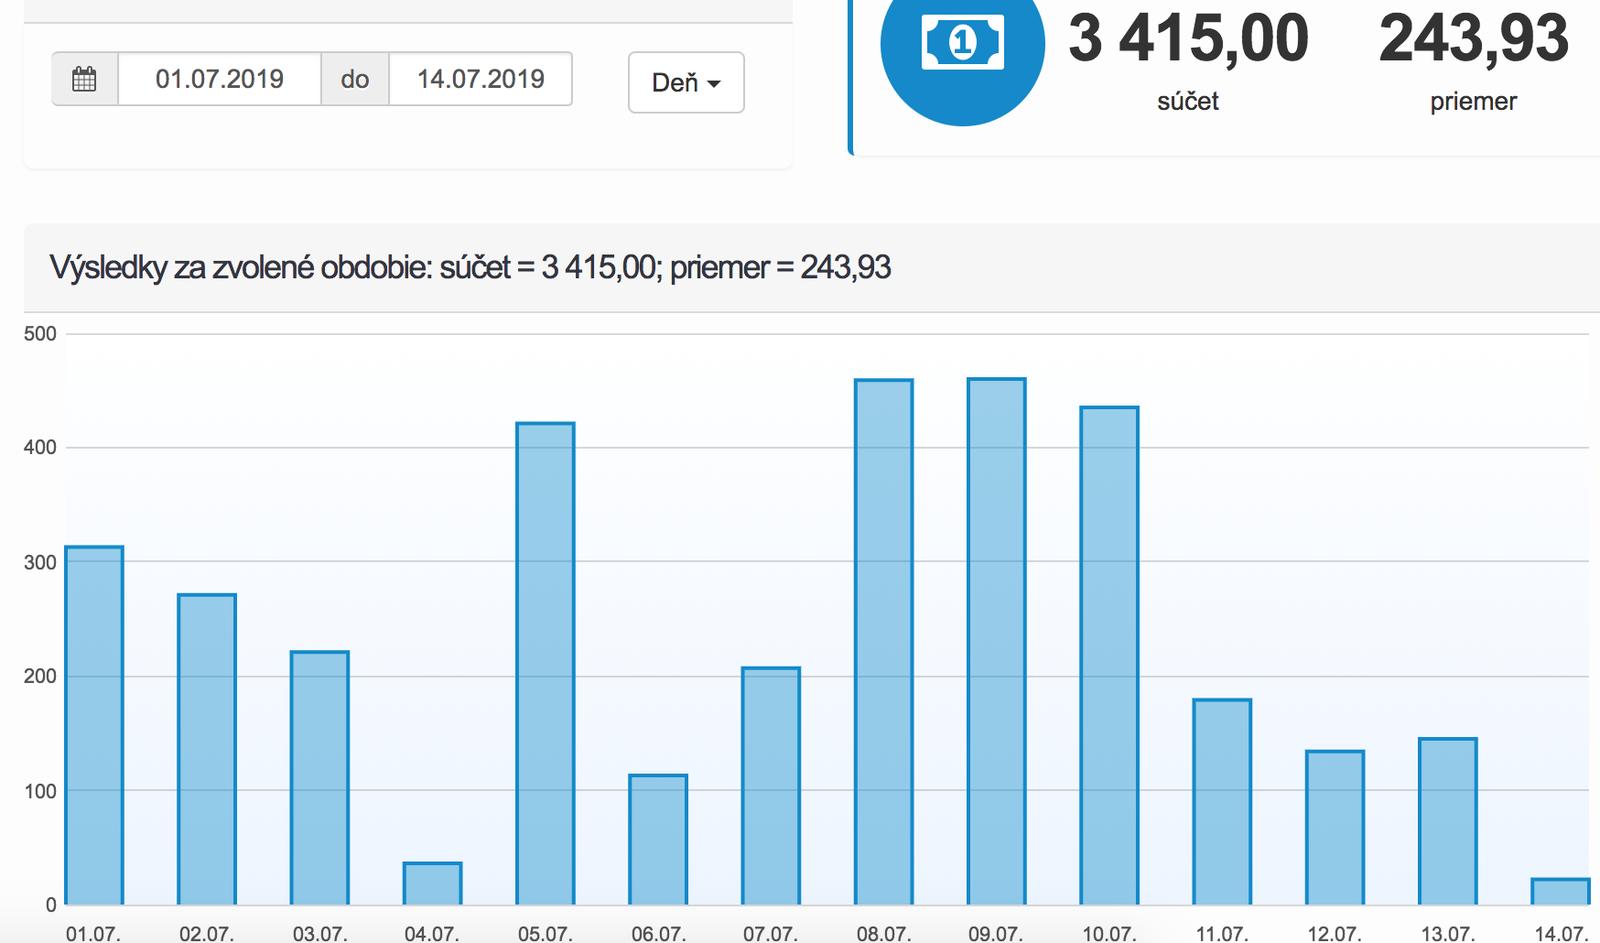Select the 01.07. bar in chart
The image size is (1600, 943).
(94, 725)
